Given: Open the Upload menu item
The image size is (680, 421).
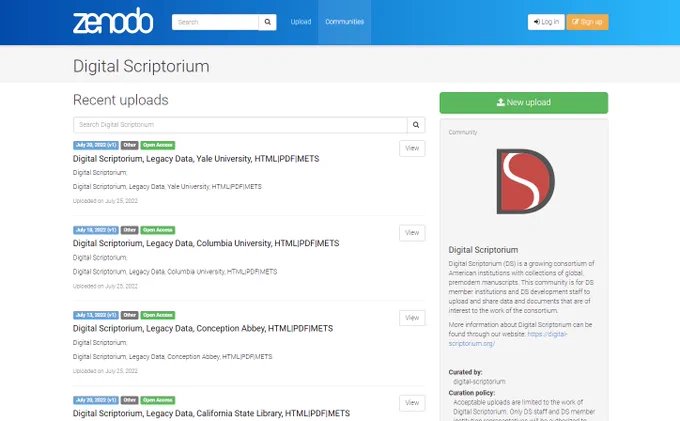Looking at the screenshot, I should coord(301,22).
